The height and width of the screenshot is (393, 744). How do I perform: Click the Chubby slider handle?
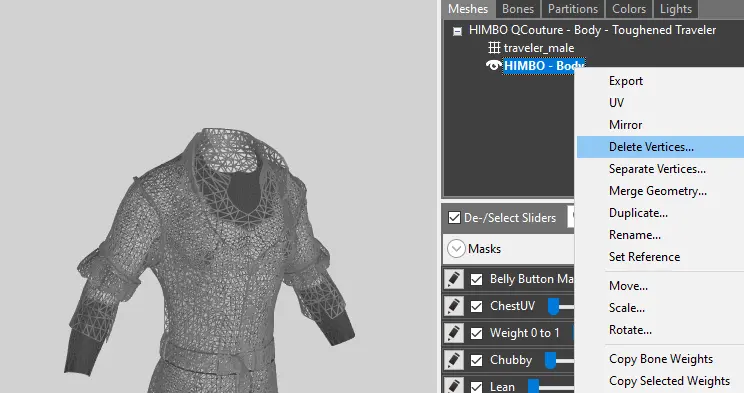550,360
